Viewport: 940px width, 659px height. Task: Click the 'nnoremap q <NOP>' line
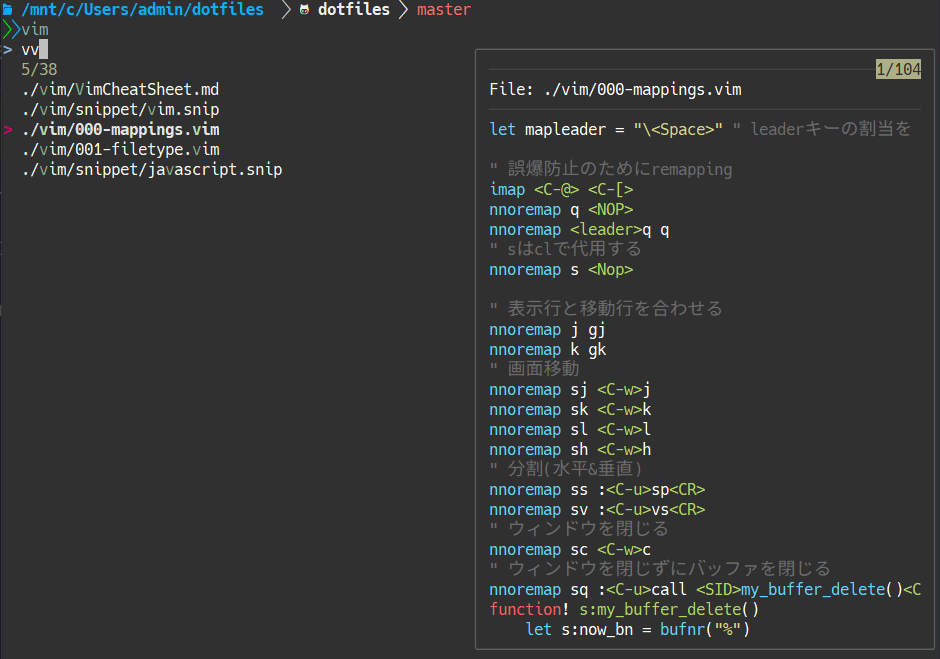click(x=561, y=209)
